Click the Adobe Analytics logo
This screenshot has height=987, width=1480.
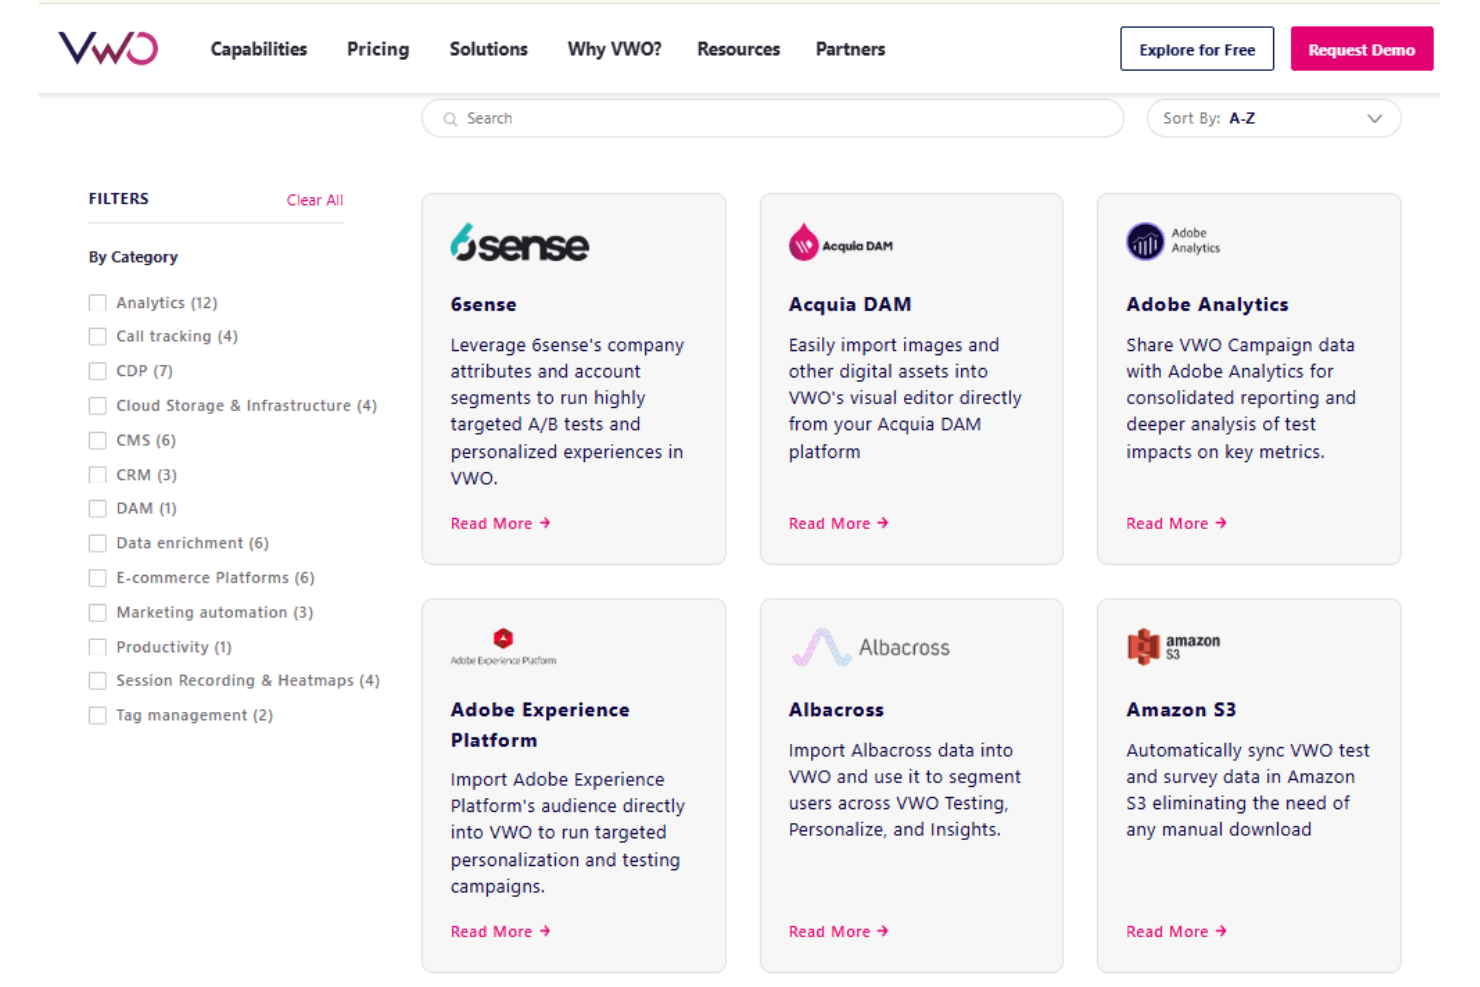pos(1173,241)
